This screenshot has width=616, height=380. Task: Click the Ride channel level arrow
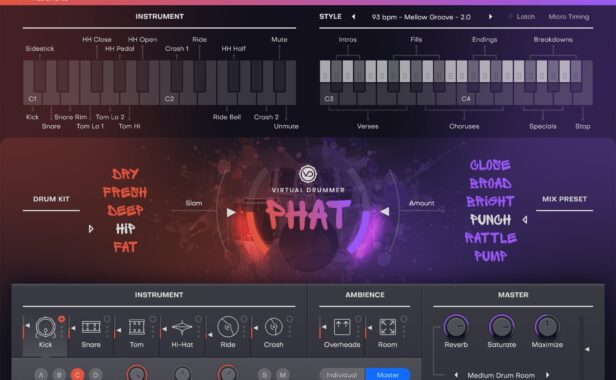point(210,334)
